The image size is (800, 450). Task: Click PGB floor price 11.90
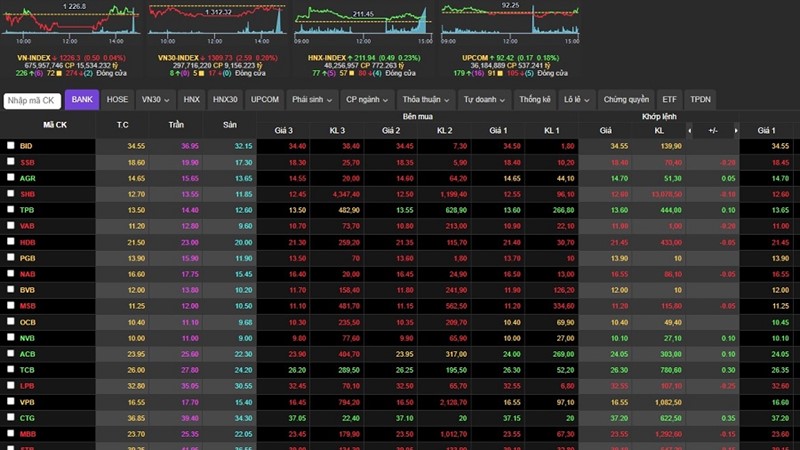[x=243, y=258]
